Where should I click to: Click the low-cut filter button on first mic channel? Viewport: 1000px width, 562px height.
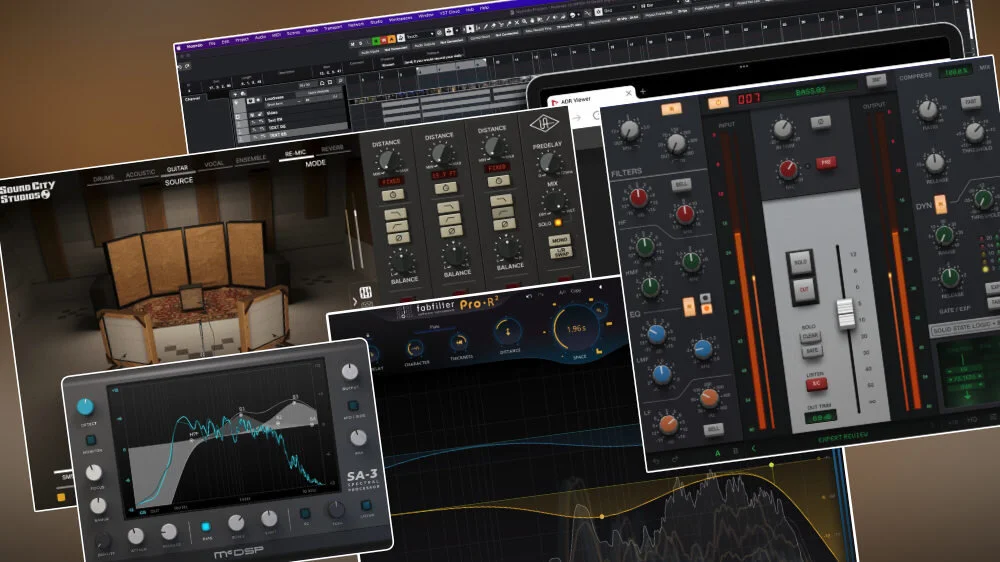(397, 226)
